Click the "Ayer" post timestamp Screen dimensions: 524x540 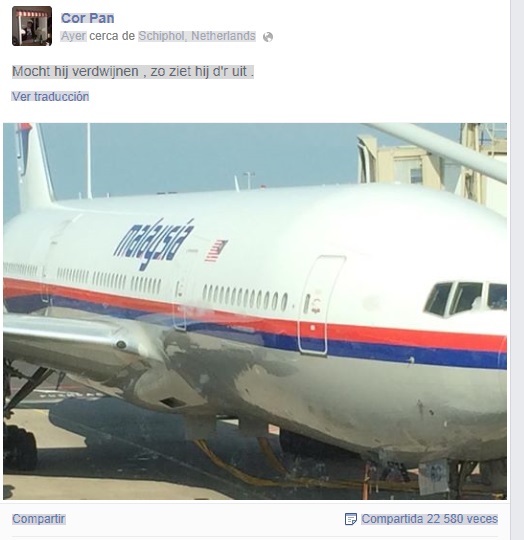point(73,36)
